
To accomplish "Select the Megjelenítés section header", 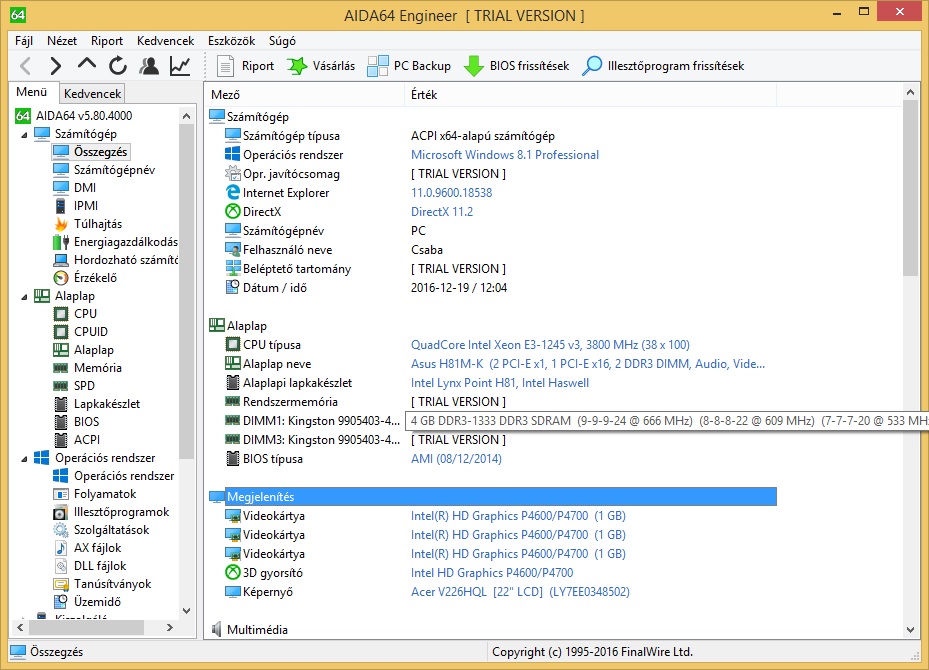I will tap(493, 496).
